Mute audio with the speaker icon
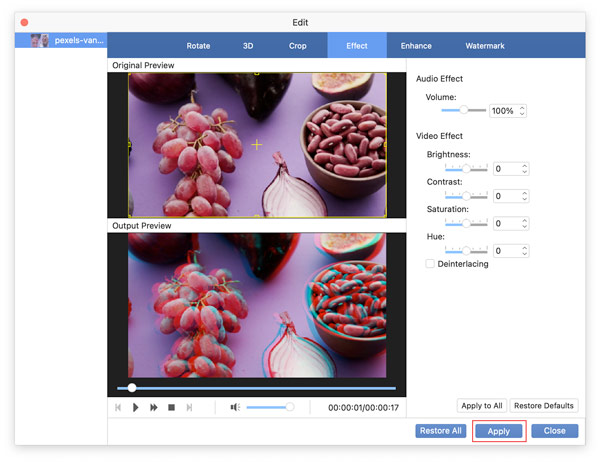This screenshot has height=462, width=600. coord(235,408)
